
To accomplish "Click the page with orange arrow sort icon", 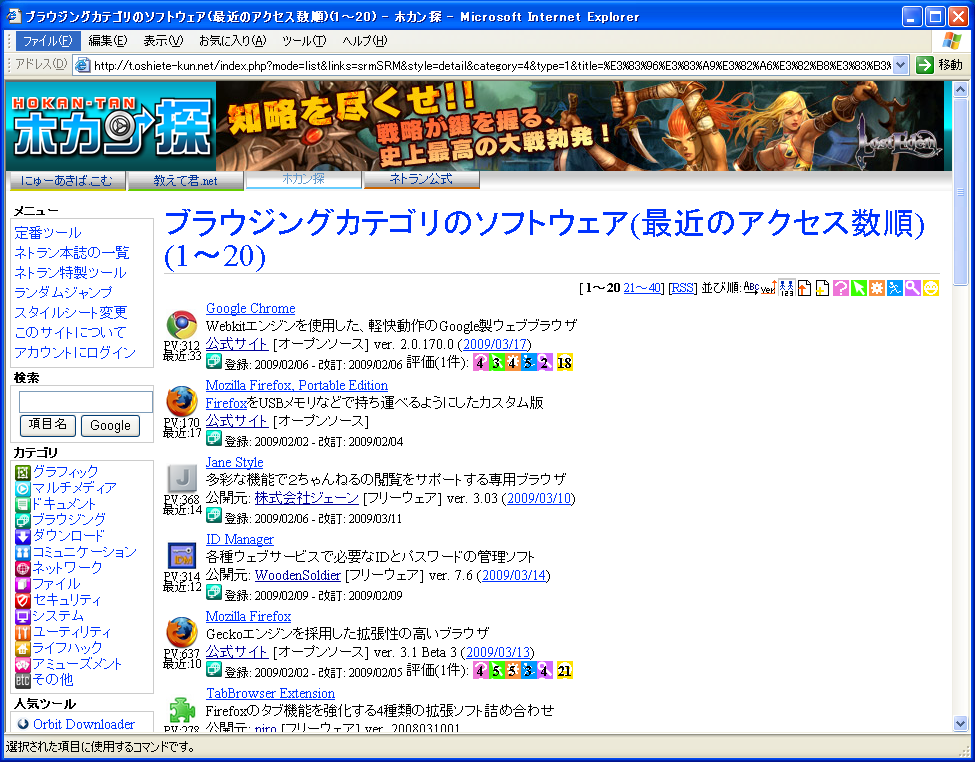I will 805,288.
